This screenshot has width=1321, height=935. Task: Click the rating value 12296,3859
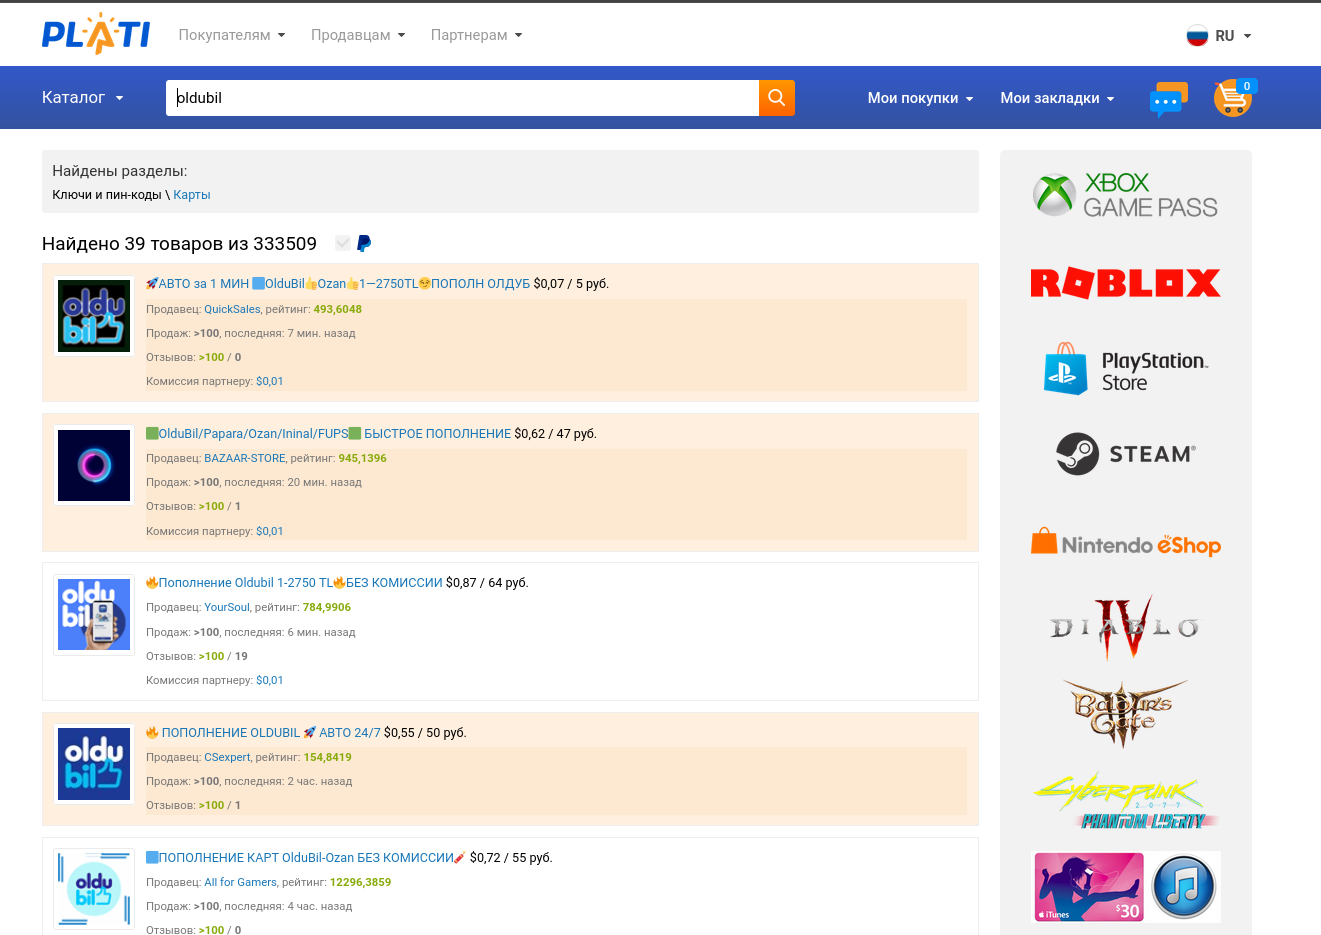pos(361,883)
